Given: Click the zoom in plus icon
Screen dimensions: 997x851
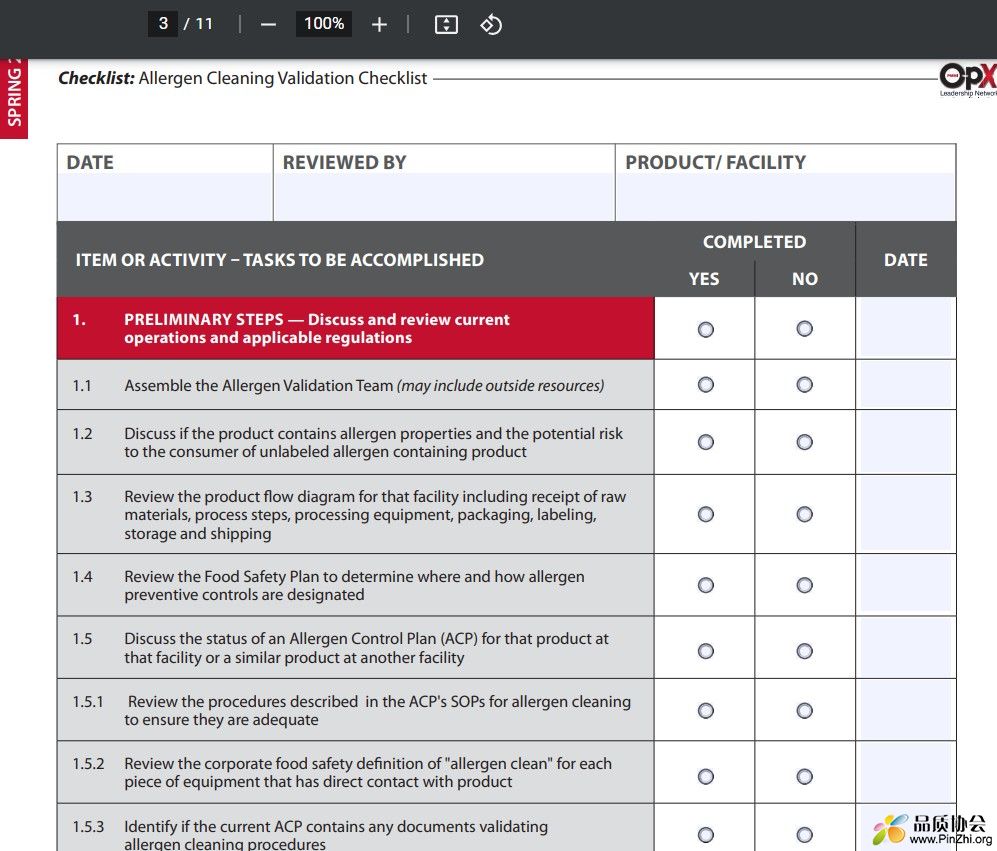Looking at the screenshot, I should tap(379, 24).
